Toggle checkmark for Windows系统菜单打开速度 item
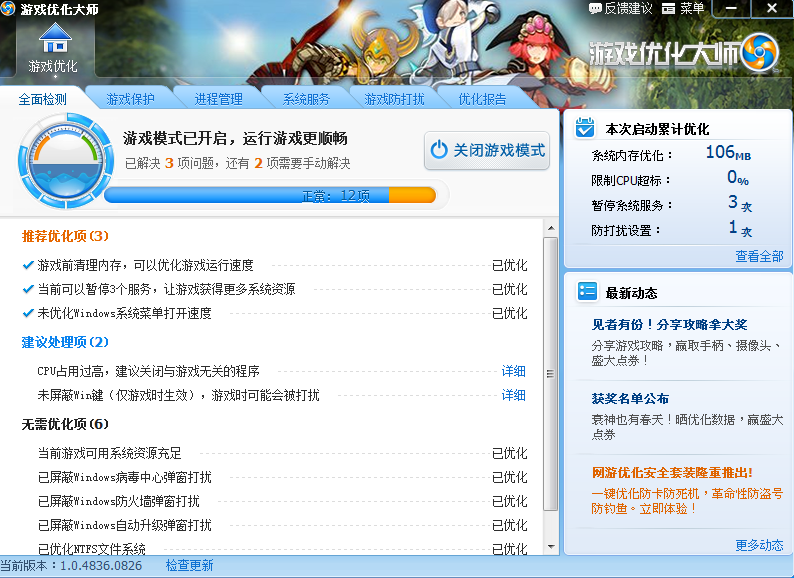The height and width of the screenshot is (578, 794). [x=28, y=313]
